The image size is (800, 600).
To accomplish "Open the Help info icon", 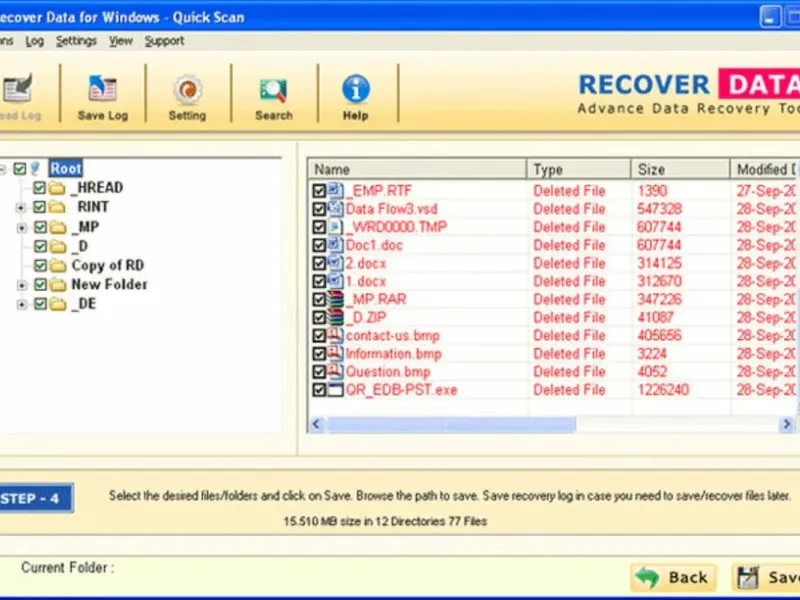I will (x=356, y=89).
